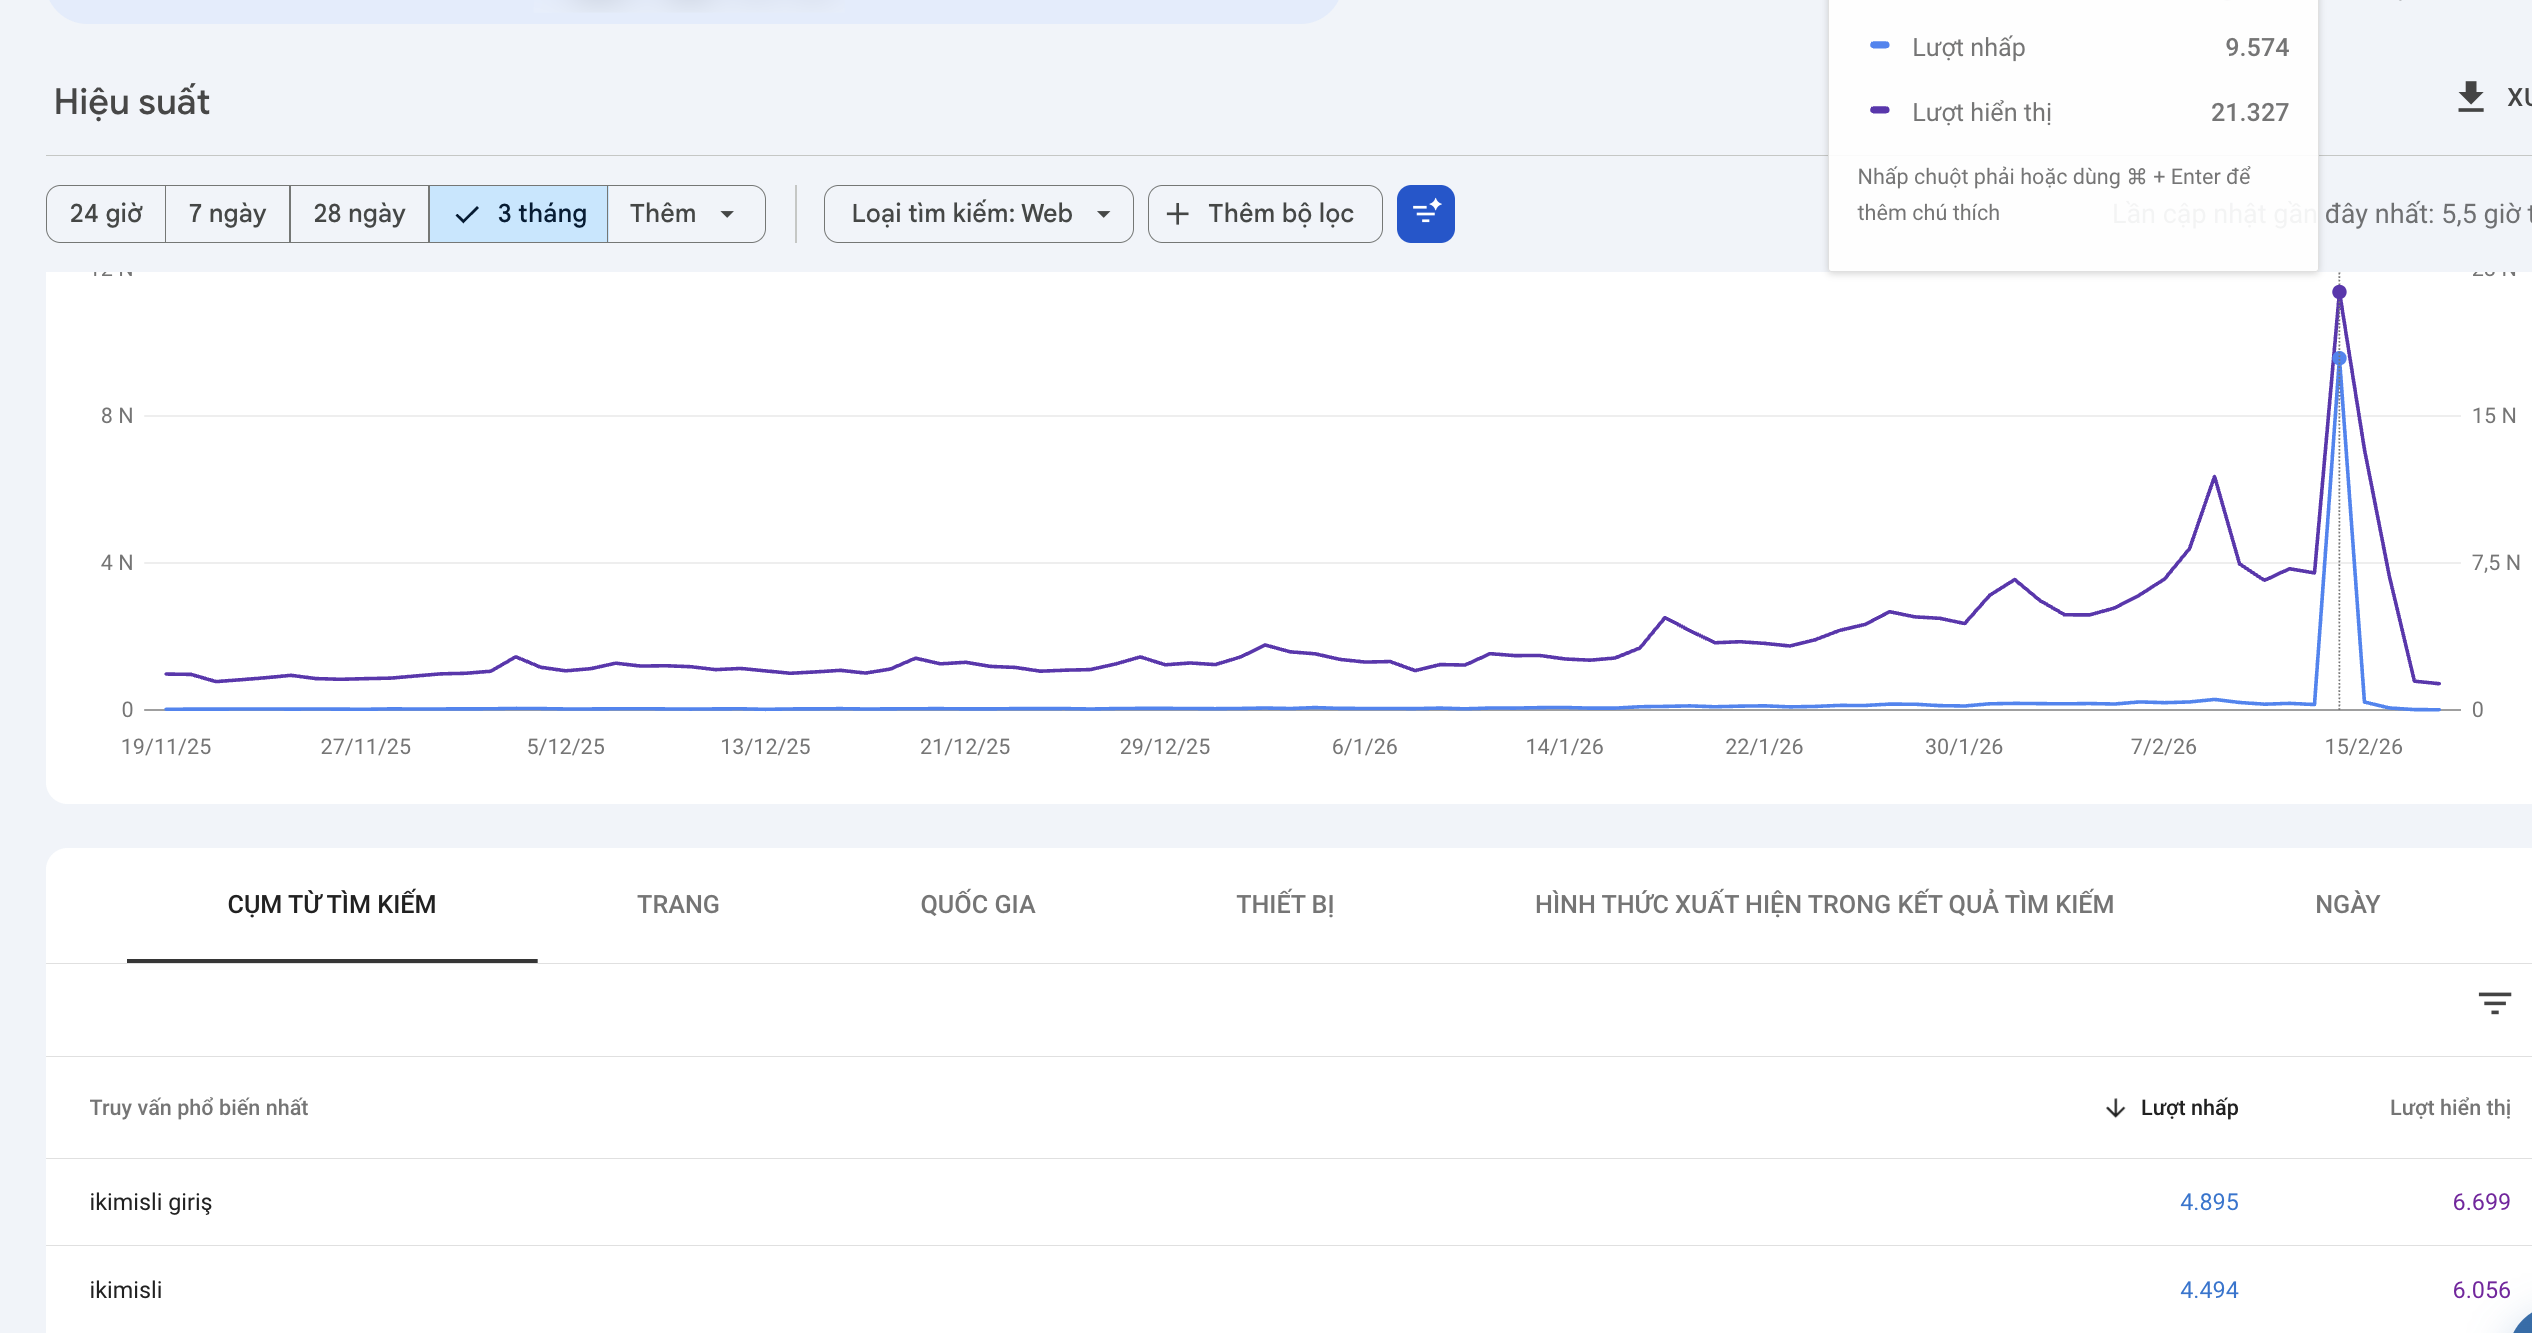Image resolution: width=2532 pixels, height=1333 pixels.
Task: Click the purple impressions peak data point
Action: pyautogui.click(x=2339, y=292)
